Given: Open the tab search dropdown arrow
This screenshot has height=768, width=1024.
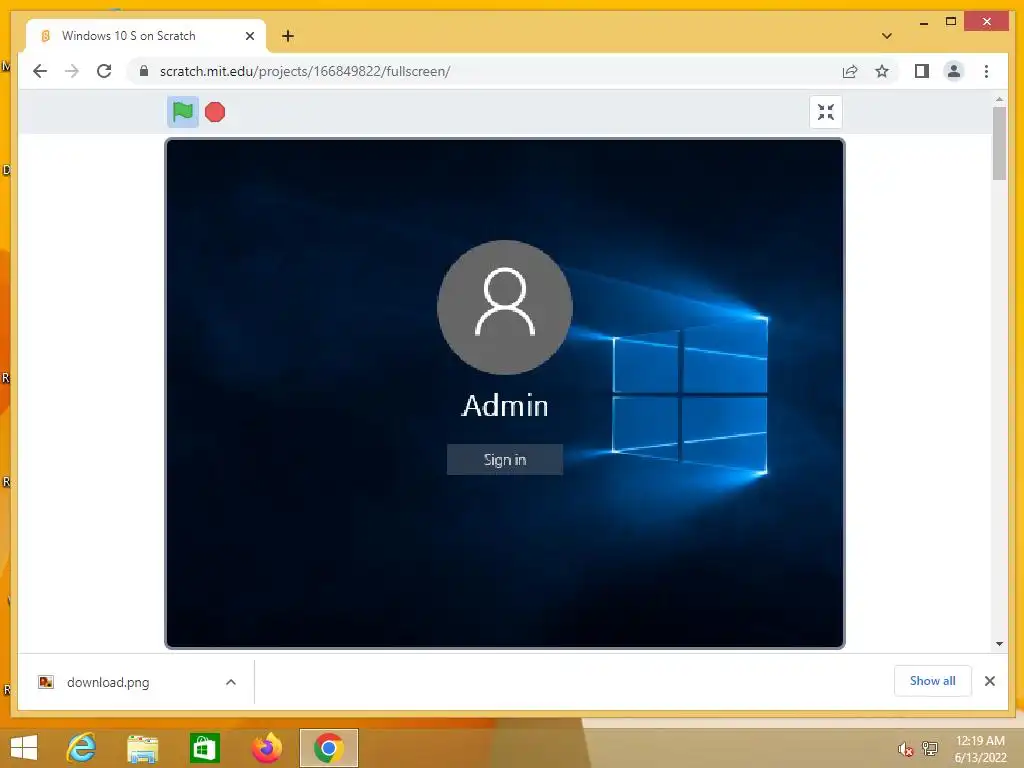Looking at the screenshot, I should tap(886, 36).
